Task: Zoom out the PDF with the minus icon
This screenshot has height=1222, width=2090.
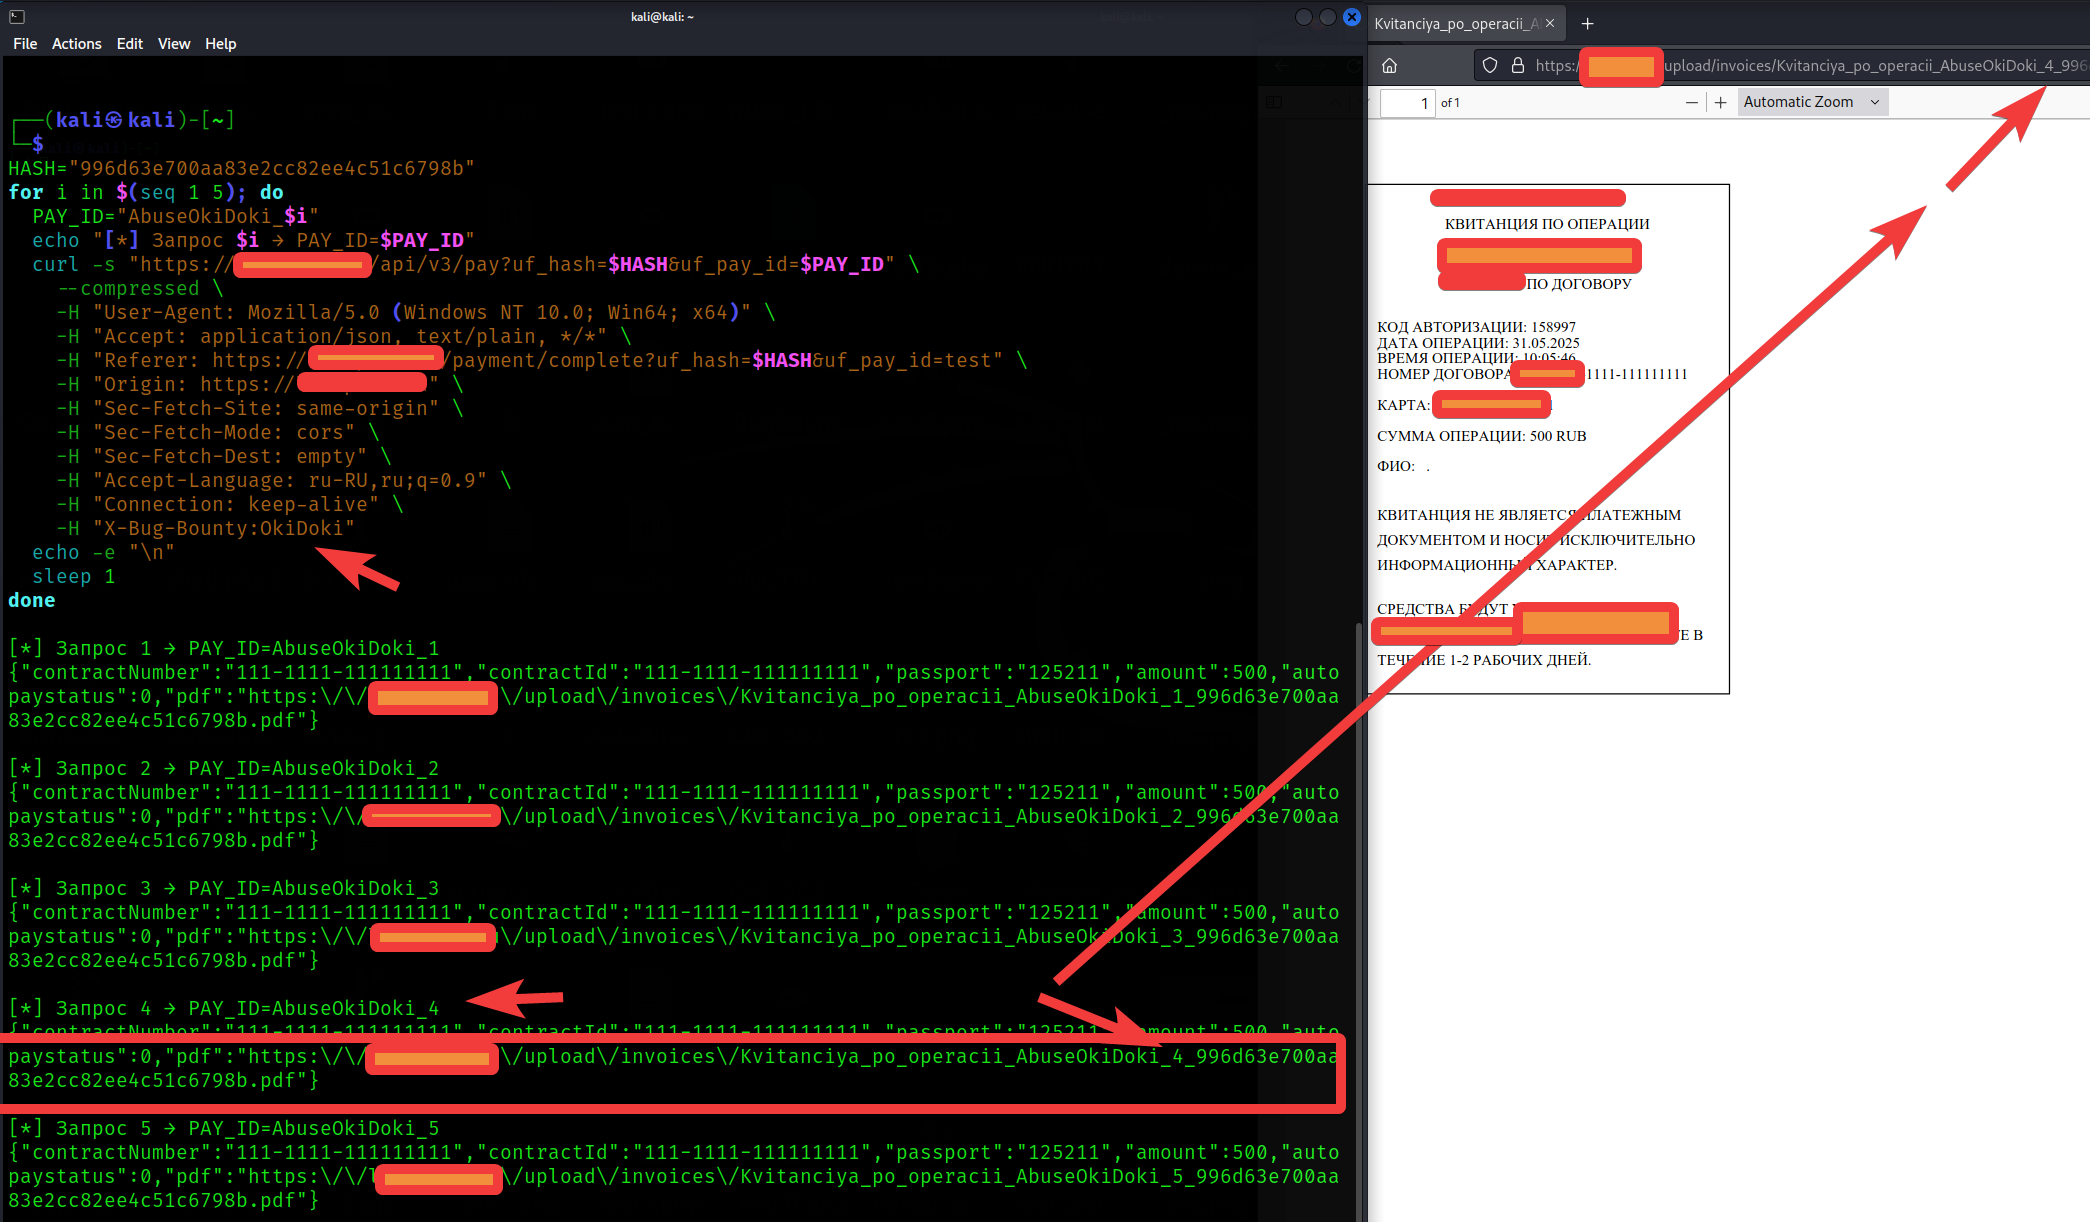Action: click(1691, 103)
